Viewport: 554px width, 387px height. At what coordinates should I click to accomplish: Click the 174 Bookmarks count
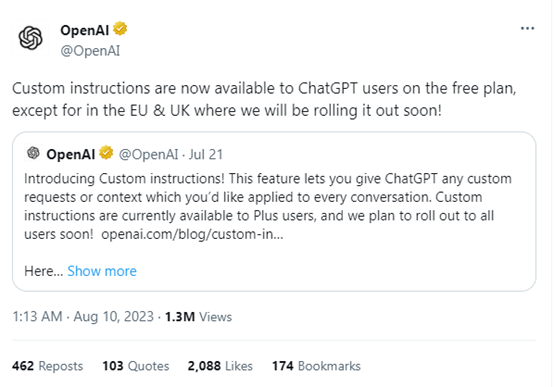tap(316, 366)
